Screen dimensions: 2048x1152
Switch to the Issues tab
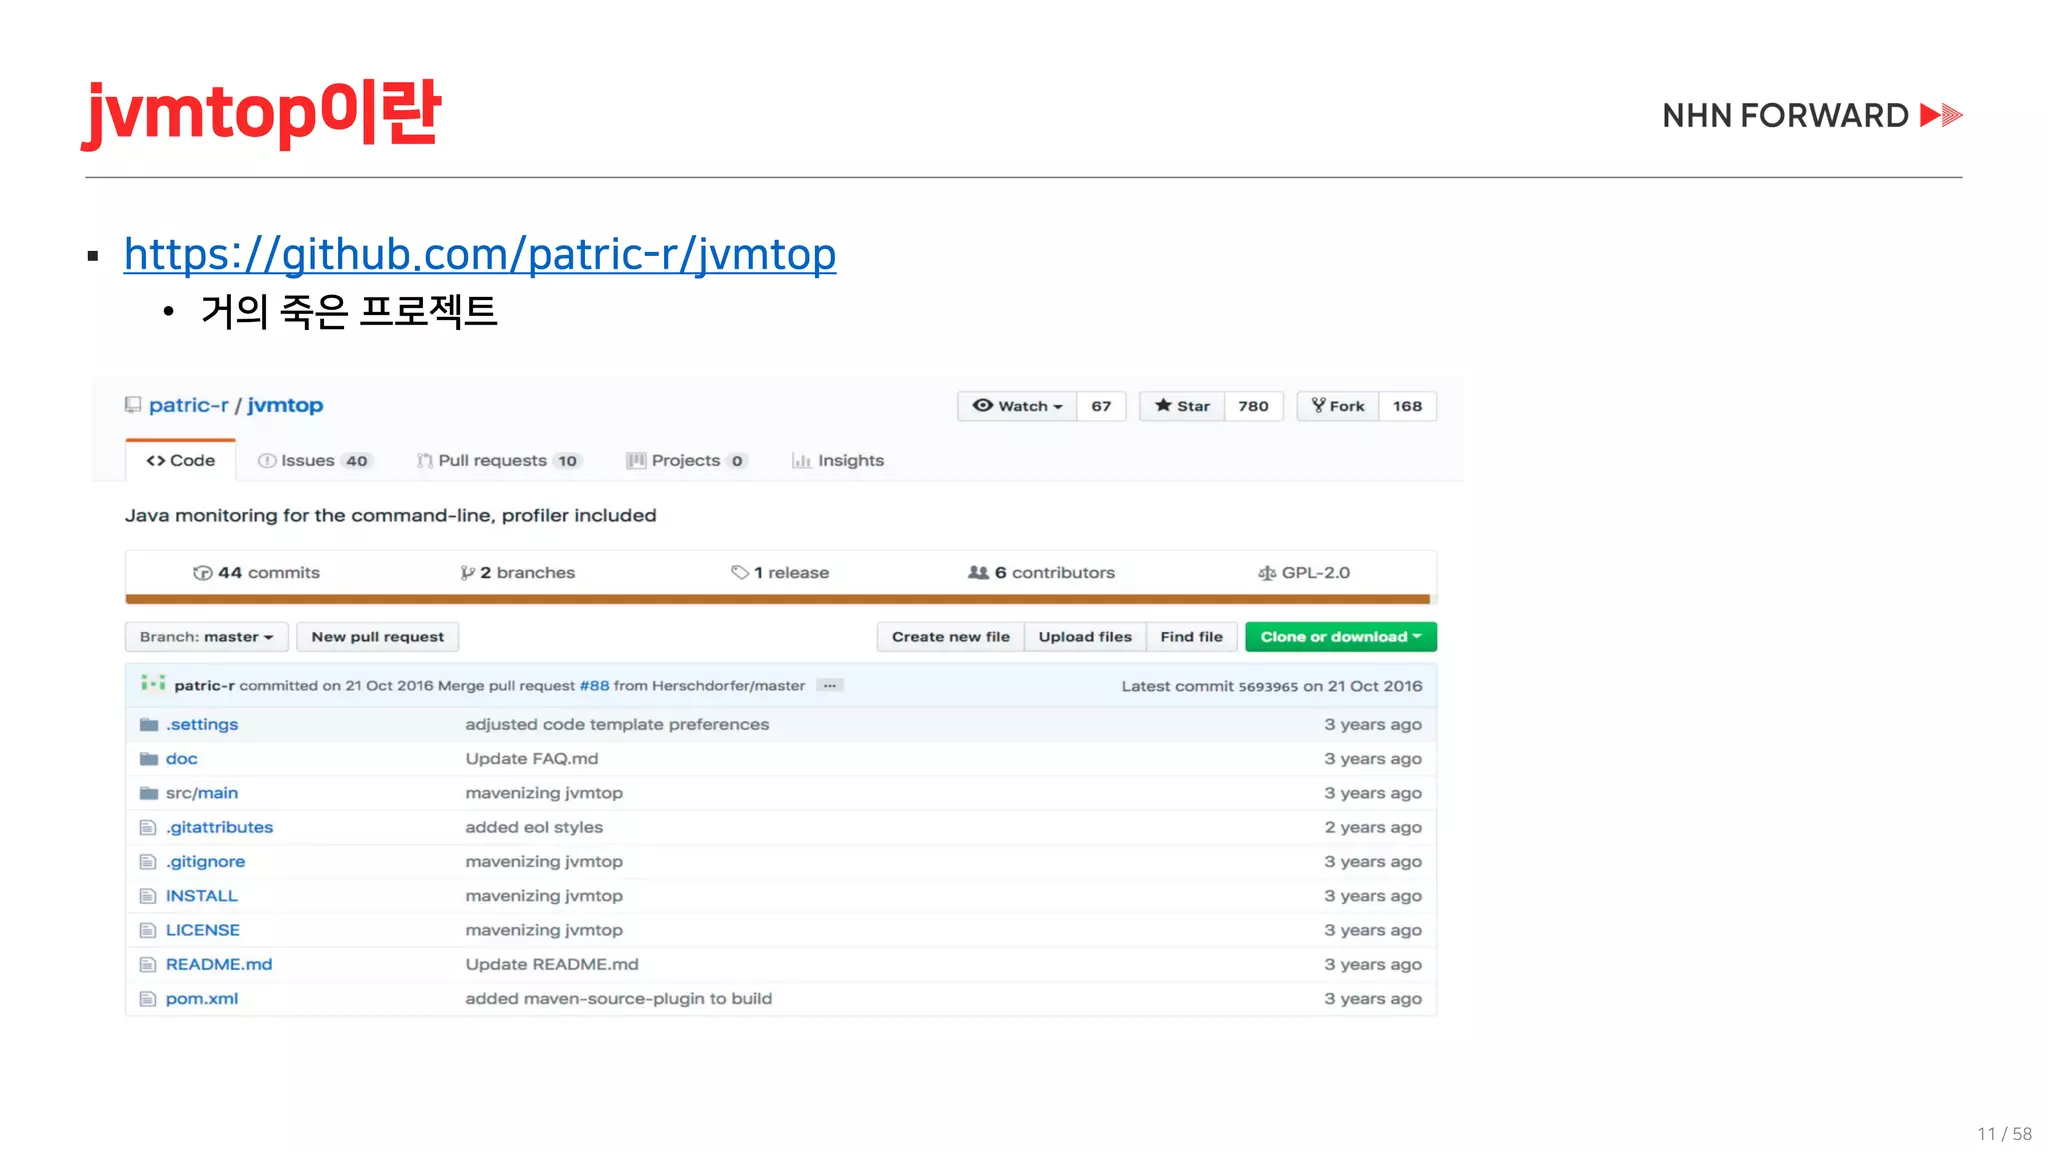coord(314,460)
